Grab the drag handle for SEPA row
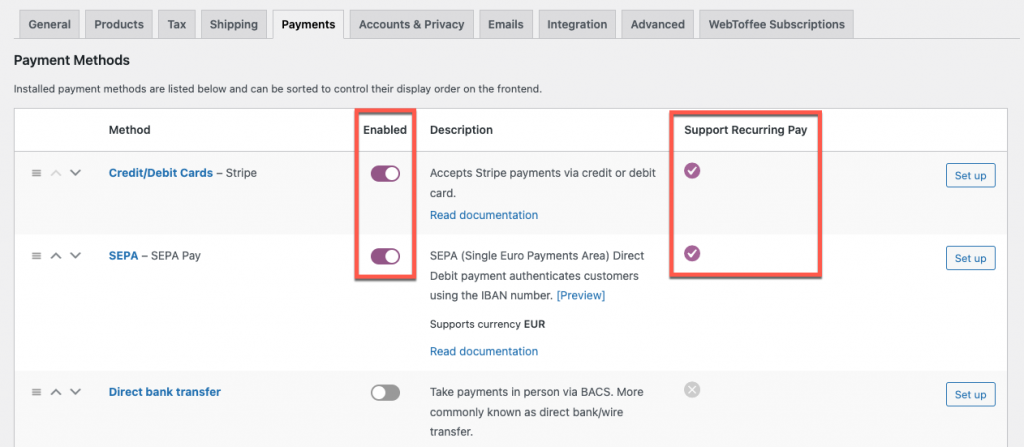 (x=37, y=256)
